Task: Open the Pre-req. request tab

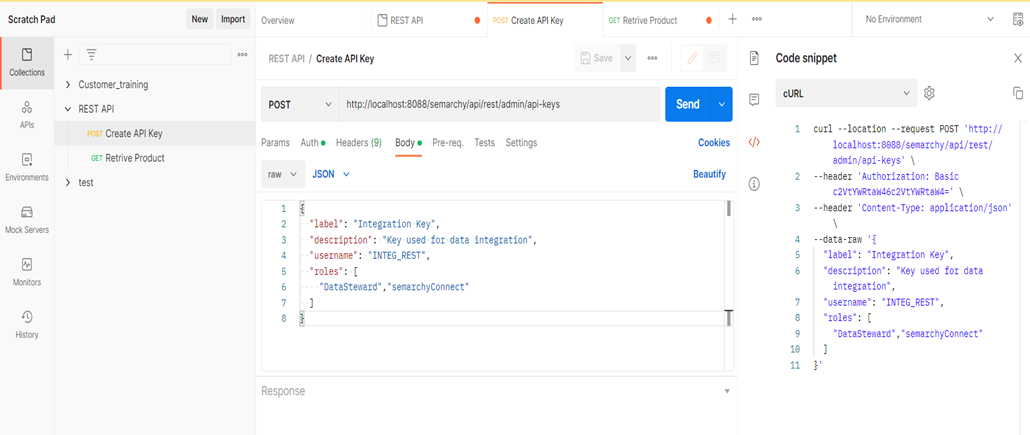Action: tap(448, 143)
